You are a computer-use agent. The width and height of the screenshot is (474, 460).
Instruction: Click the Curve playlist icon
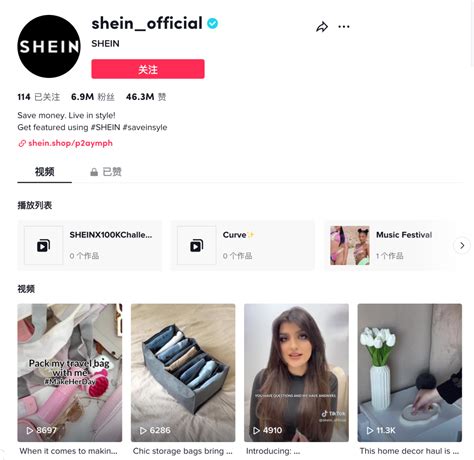196,246
